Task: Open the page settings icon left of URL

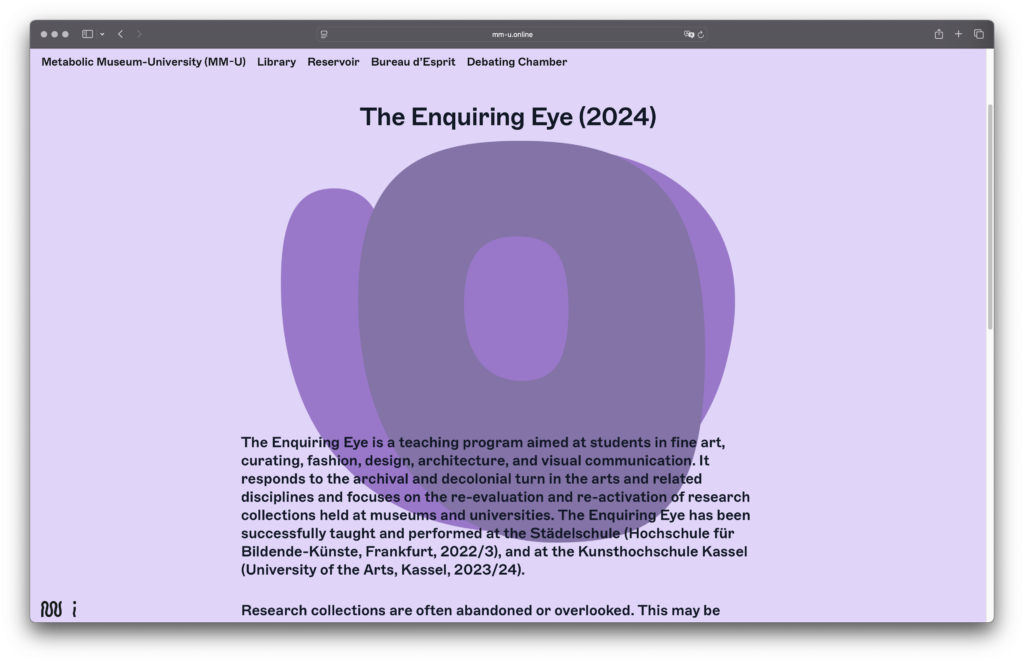Action: pos(324,34)
